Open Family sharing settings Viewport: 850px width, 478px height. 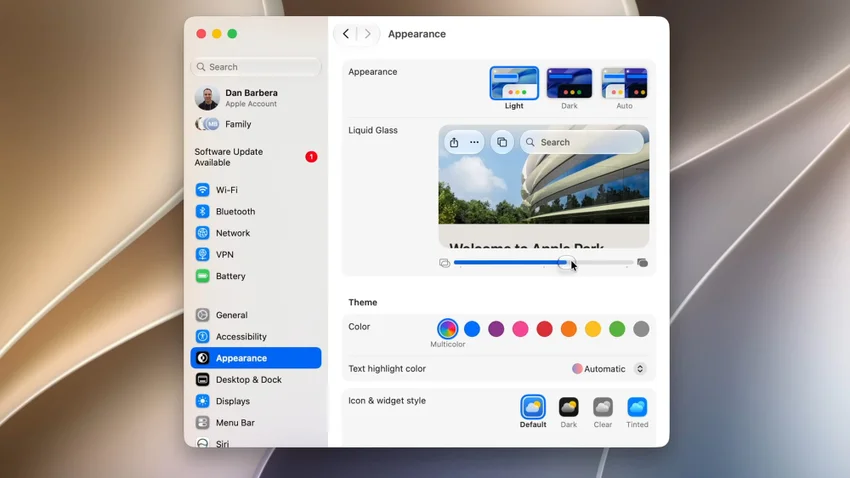[x=255, y=124]
